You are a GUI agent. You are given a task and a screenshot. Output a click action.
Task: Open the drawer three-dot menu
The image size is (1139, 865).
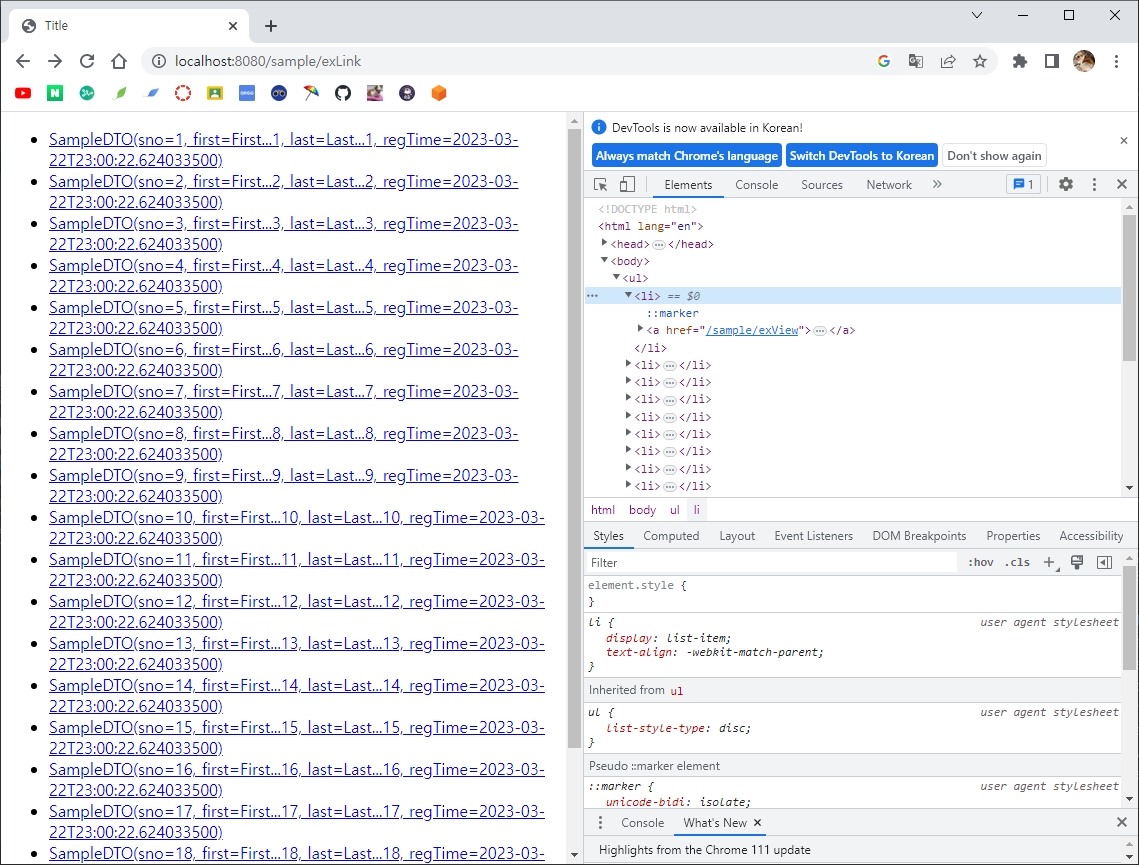click(600, 822)
